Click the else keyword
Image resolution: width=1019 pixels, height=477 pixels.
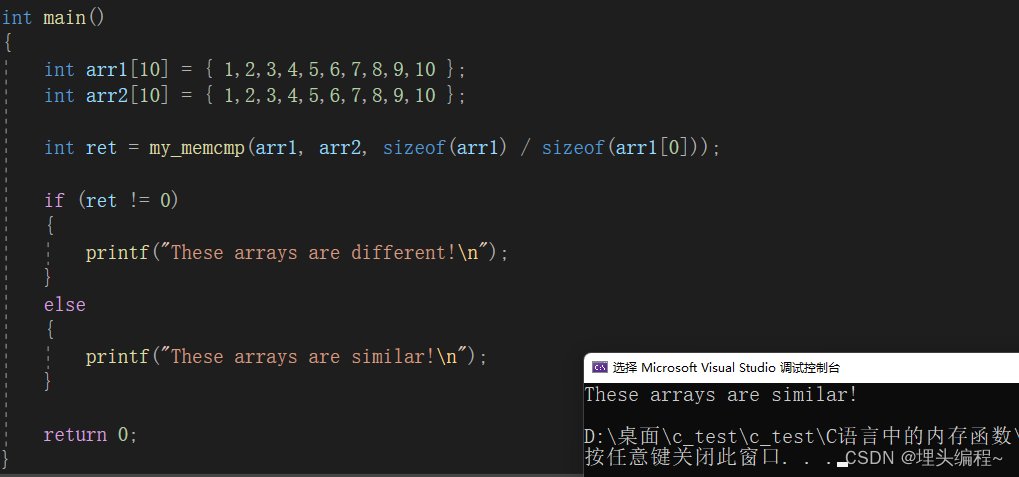(x=65, y=304)
